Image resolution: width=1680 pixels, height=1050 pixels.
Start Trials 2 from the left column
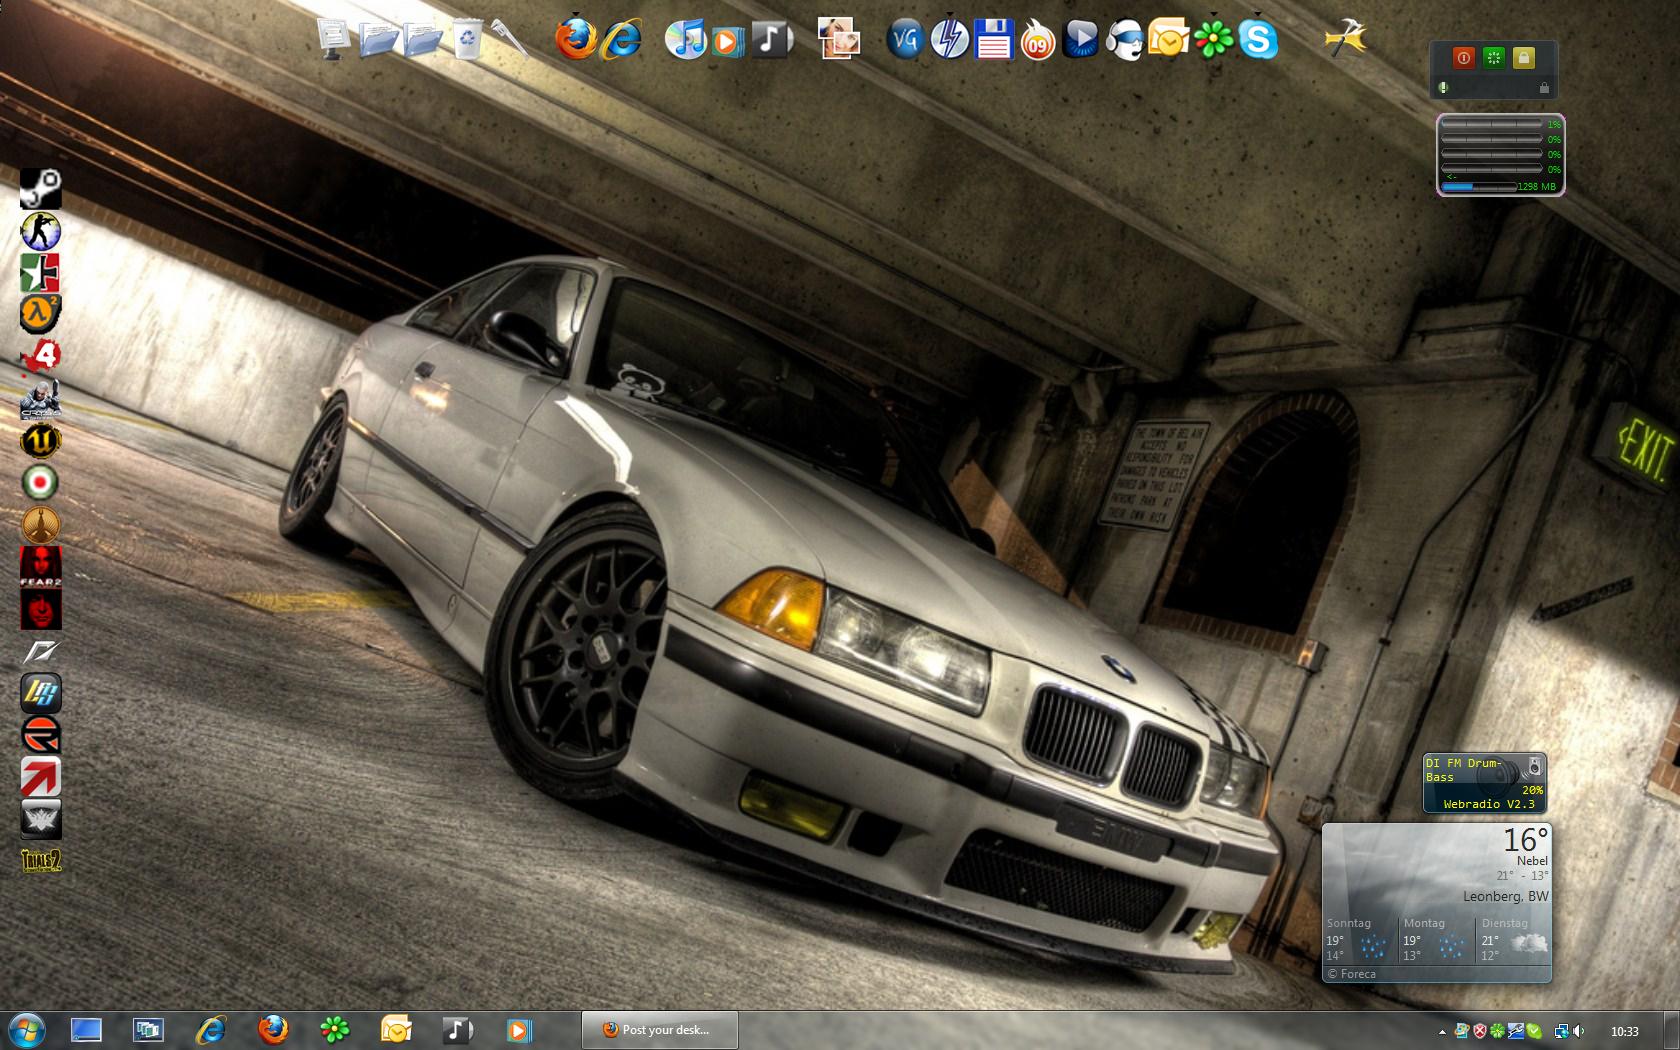click(x=41, y=861)
